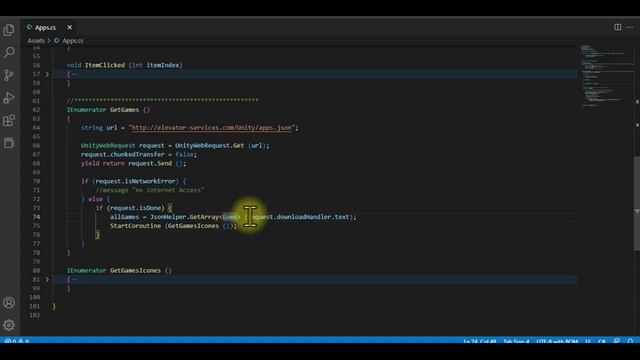Screen dimensions: 640x360
Task: Click downloadHandler.text on line 74
Action: 313,217
